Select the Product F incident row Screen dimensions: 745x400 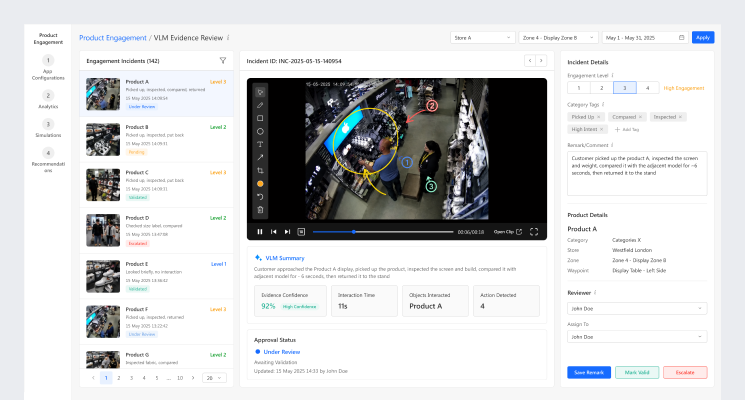(156, 322)
